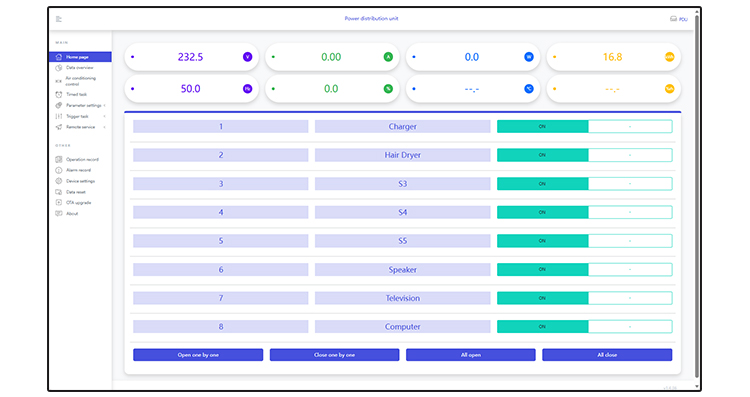
Task: Click the green badge in the second row
Action: 388,88
